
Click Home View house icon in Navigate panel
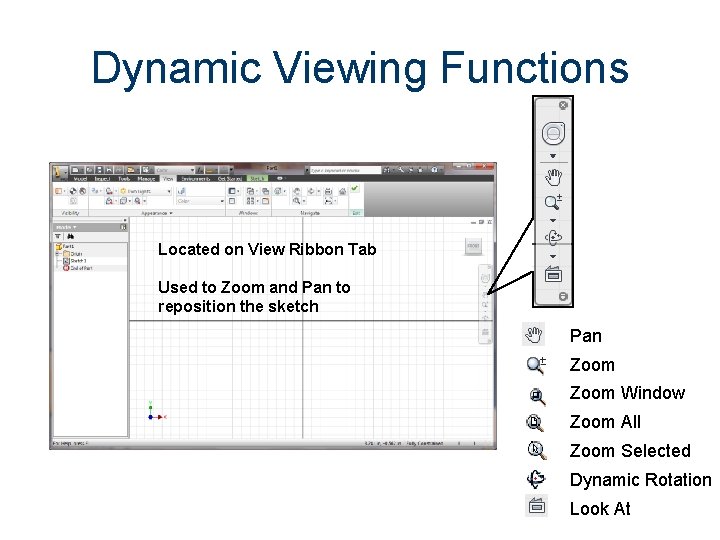(342, 191)
